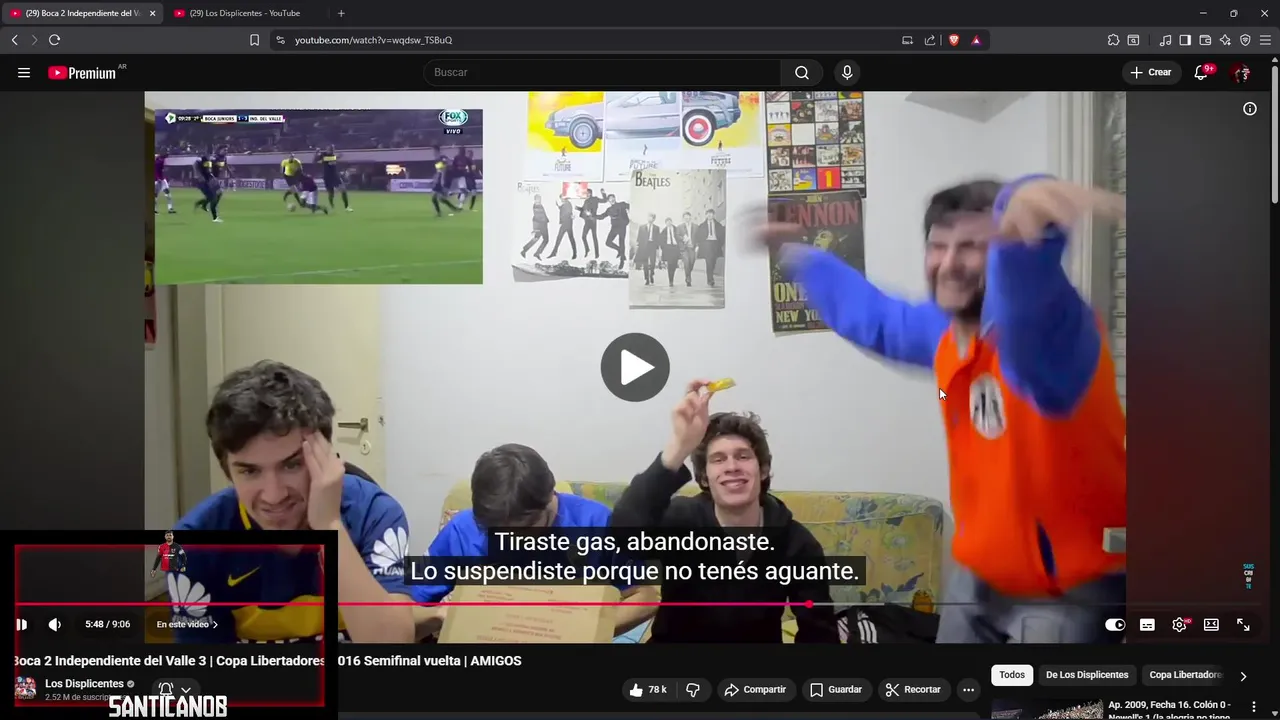Mute the video volume speaker
Screen dimensions: 1280x720
(55, 625)
